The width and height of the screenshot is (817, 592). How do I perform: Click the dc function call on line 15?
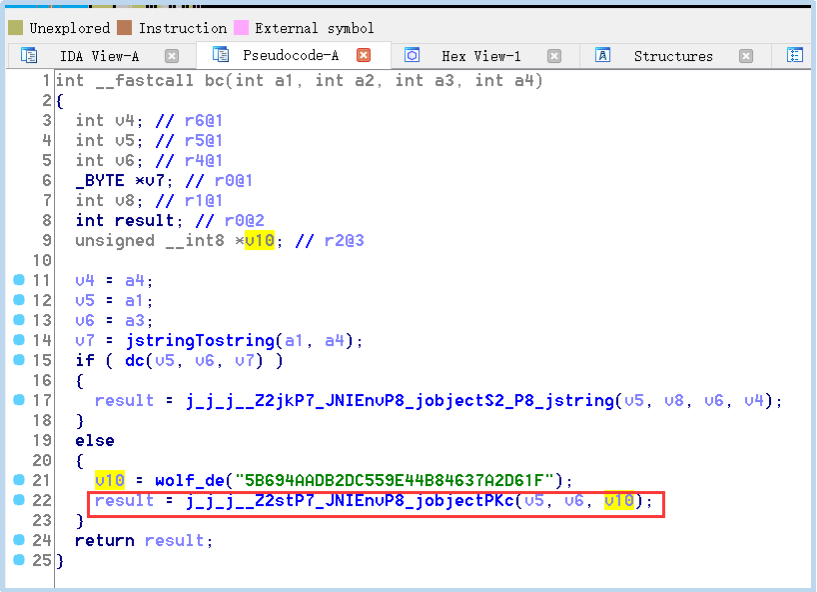[x=135, y=361]
